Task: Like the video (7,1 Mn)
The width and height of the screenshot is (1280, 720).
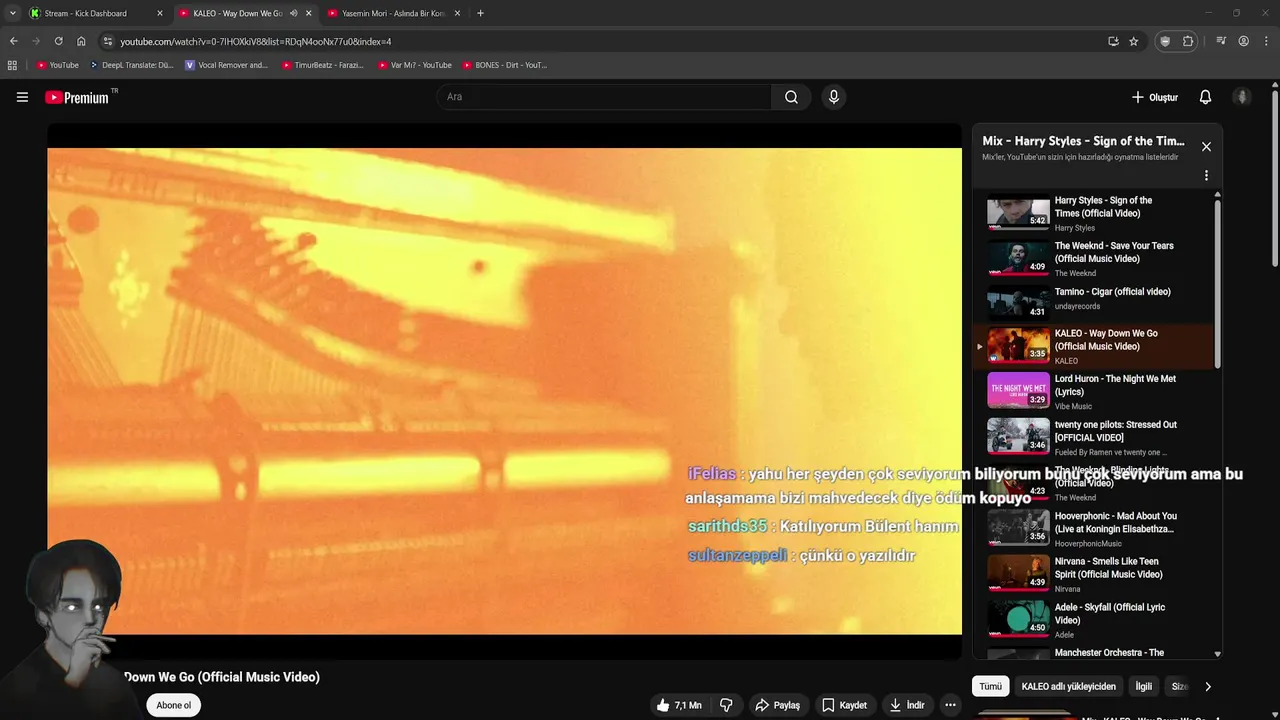Action: pos(679,705)
